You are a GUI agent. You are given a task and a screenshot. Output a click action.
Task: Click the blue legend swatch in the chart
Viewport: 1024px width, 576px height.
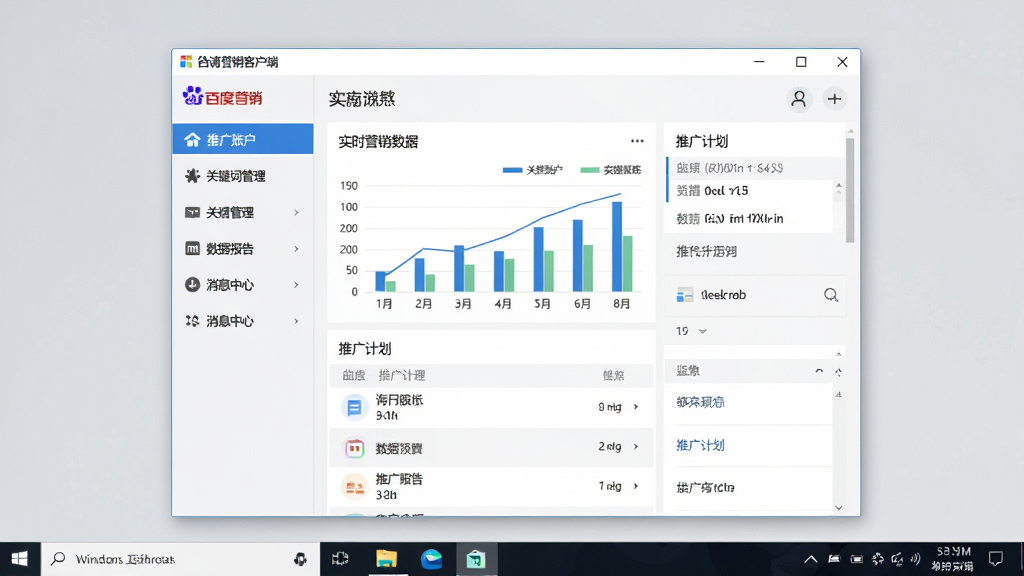pos(512,170)
